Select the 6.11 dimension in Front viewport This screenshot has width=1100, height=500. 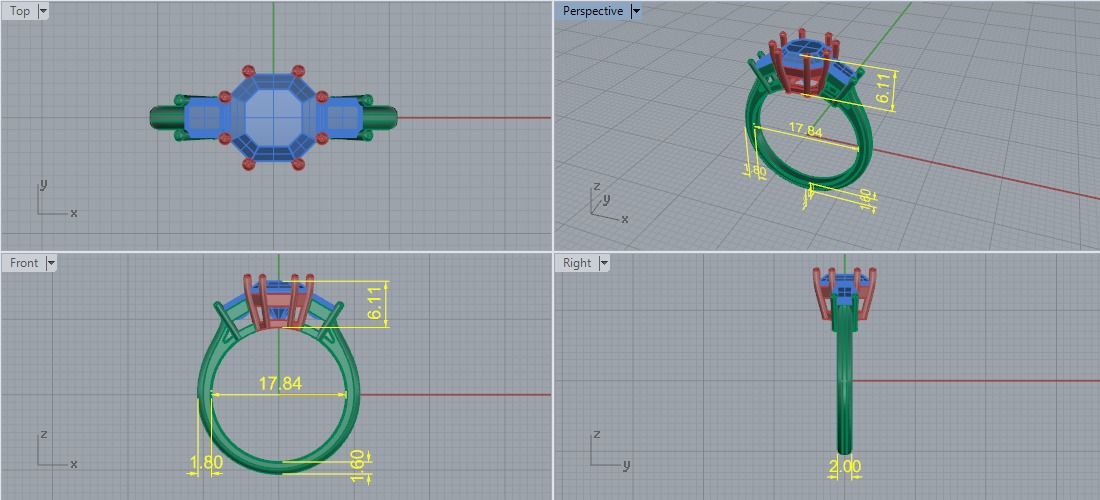pyautogui.click(x=376, y=304)
